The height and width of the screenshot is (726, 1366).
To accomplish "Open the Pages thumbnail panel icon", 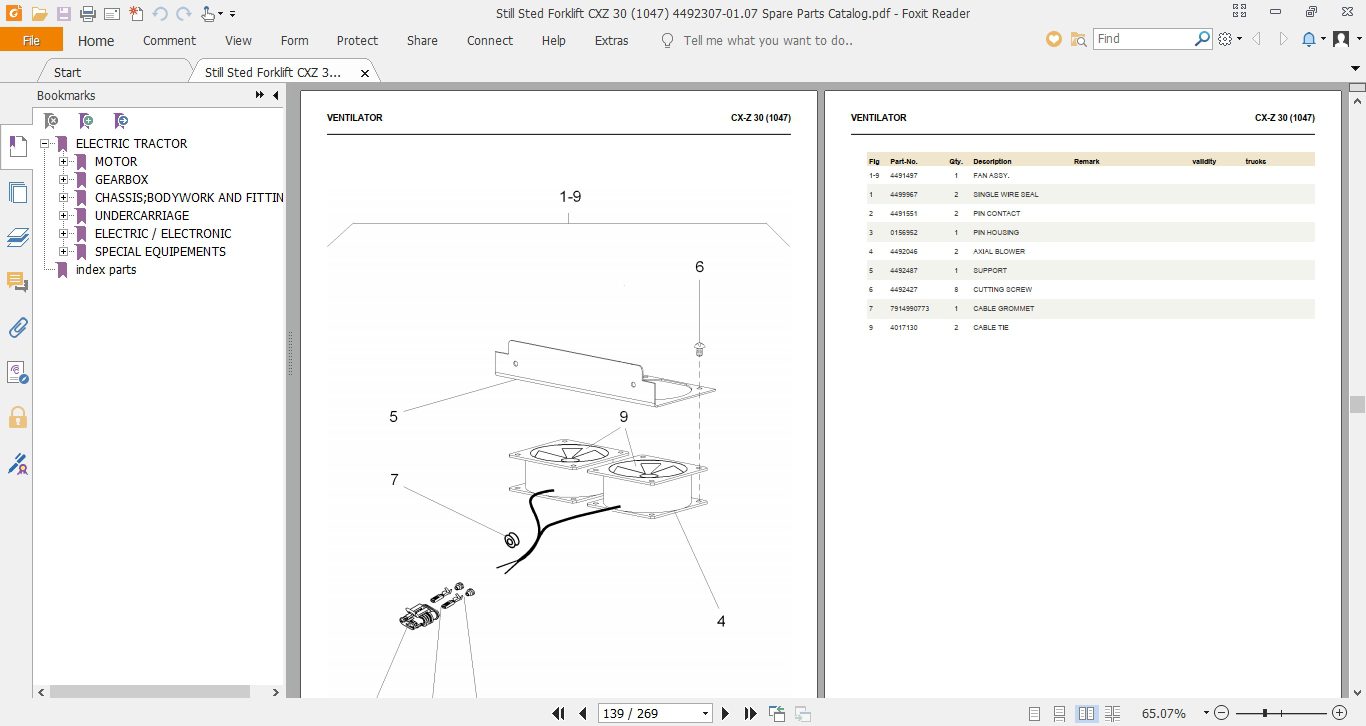I will pos(17,193).
